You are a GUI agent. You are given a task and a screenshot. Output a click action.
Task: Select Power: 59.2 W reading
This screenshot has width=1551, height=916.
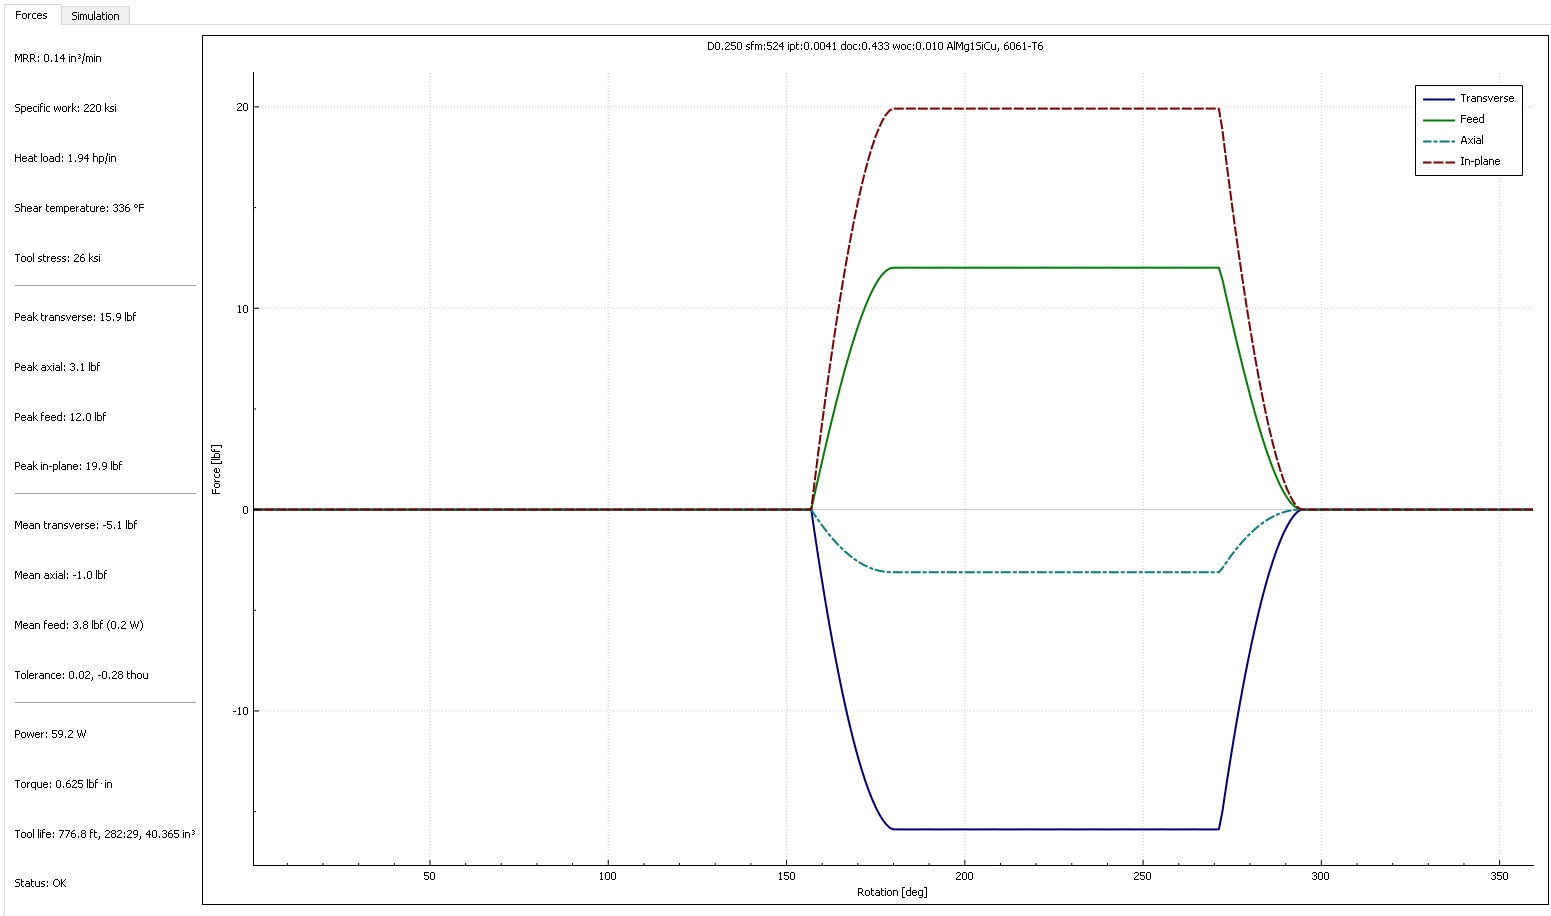[x=50, y=734]
